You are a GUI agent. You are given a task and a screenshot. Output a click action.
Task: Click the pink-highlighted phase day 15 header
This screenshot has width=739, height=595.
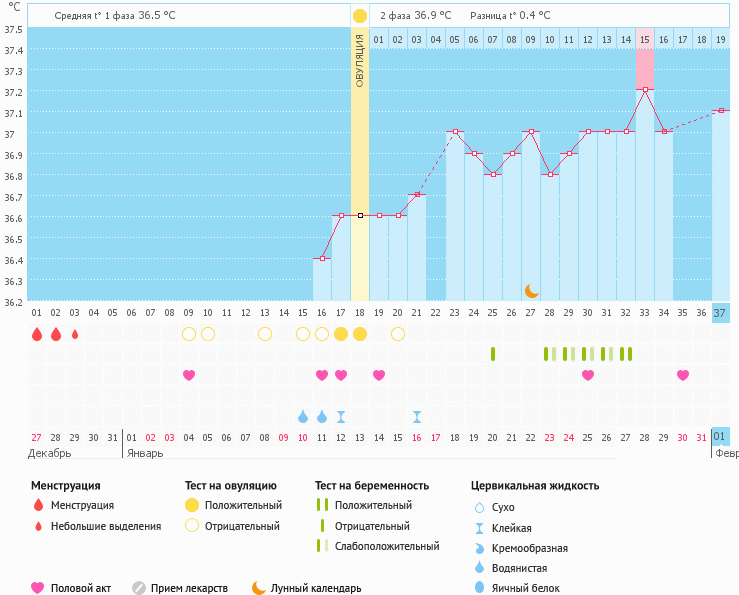645,39
